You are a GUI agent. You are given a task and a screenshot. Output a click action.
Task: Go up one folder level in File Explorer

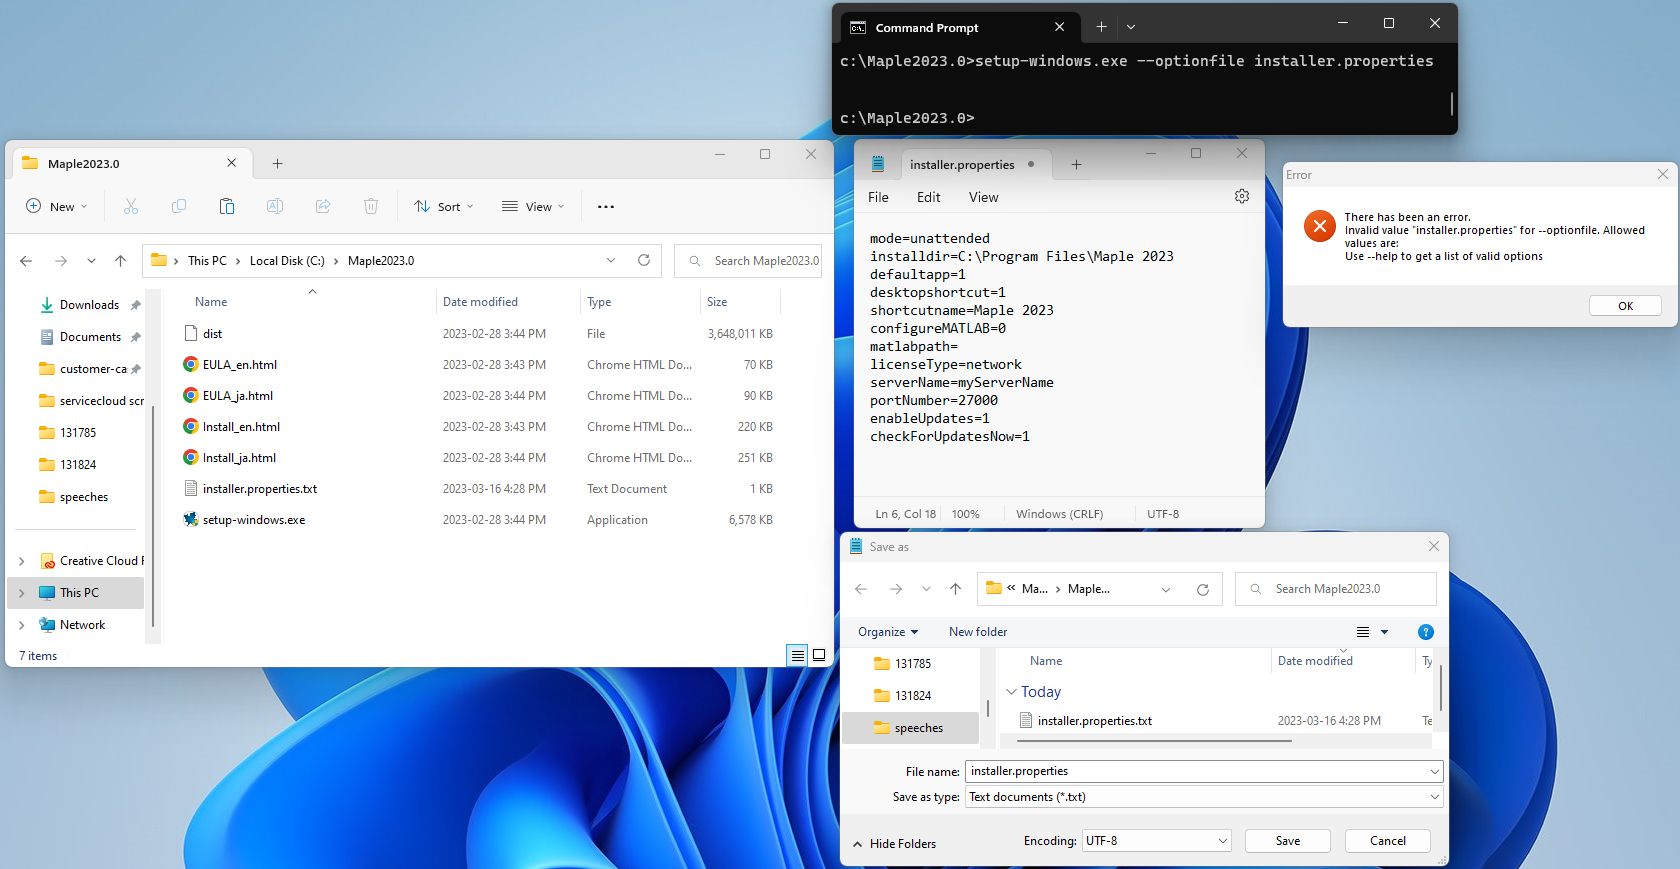coord(121,261)
